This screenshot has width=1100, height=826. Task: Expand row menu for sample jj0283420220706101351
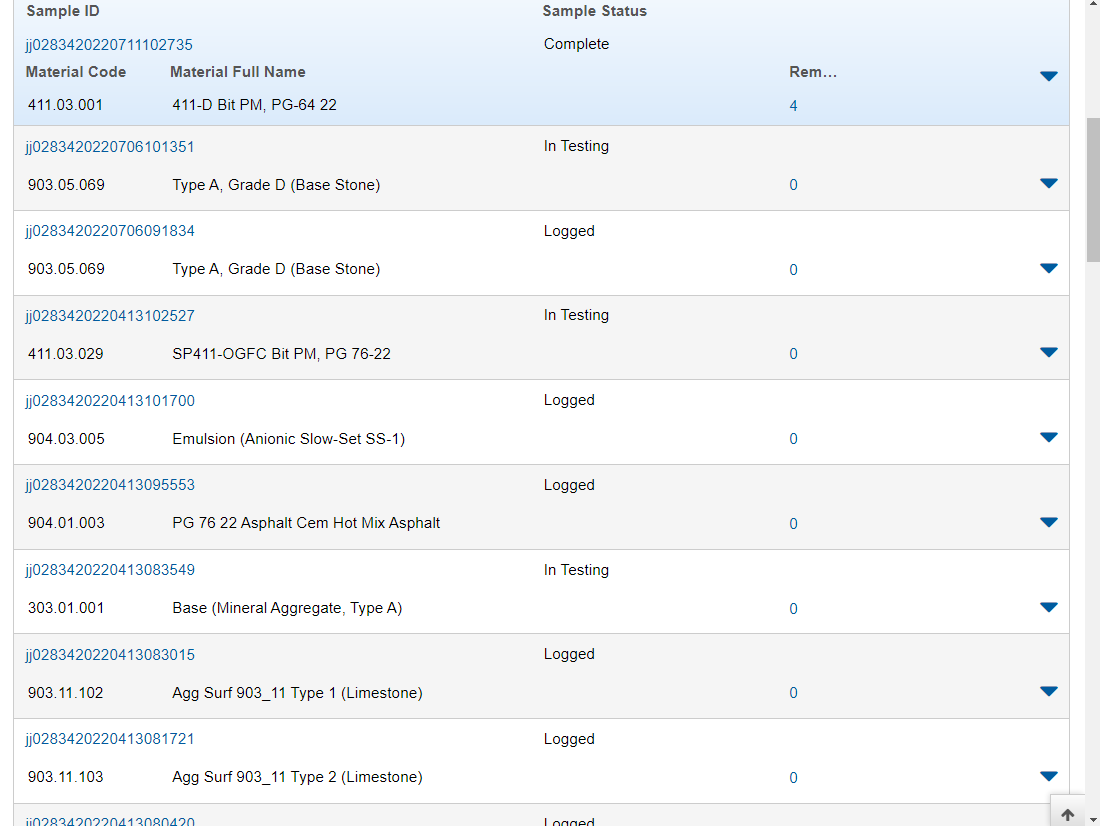click(1049, 183)
